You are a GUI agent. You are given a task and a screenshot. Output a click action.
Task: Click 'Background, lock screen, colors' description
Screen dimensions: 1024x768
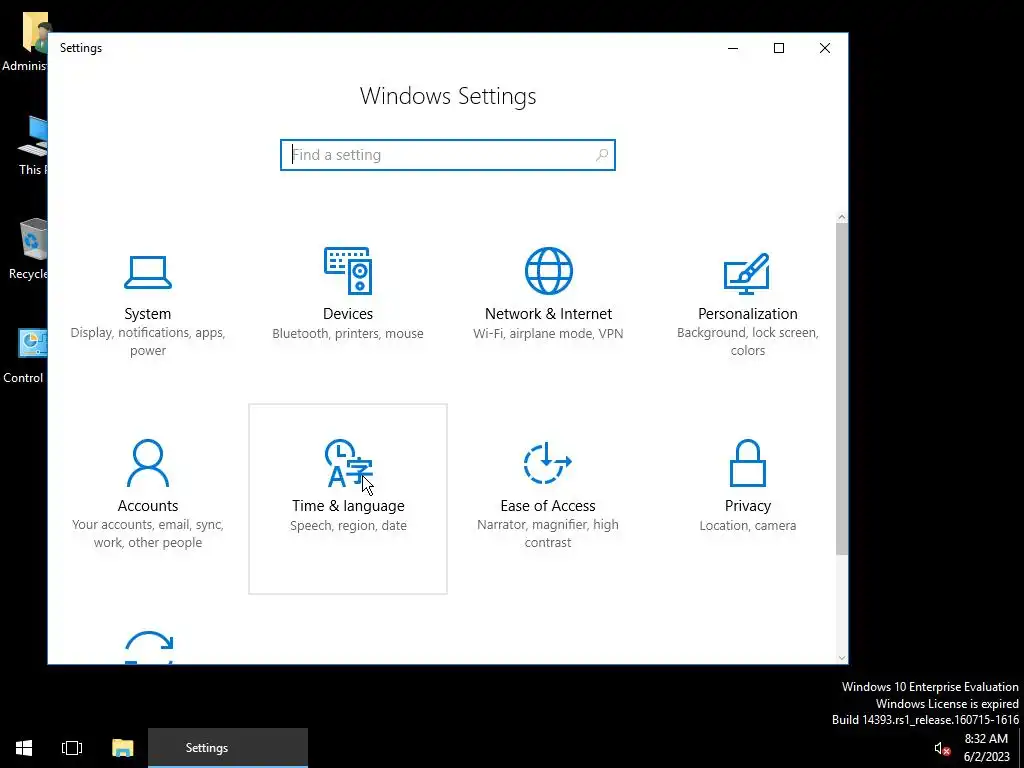point(748,341)
